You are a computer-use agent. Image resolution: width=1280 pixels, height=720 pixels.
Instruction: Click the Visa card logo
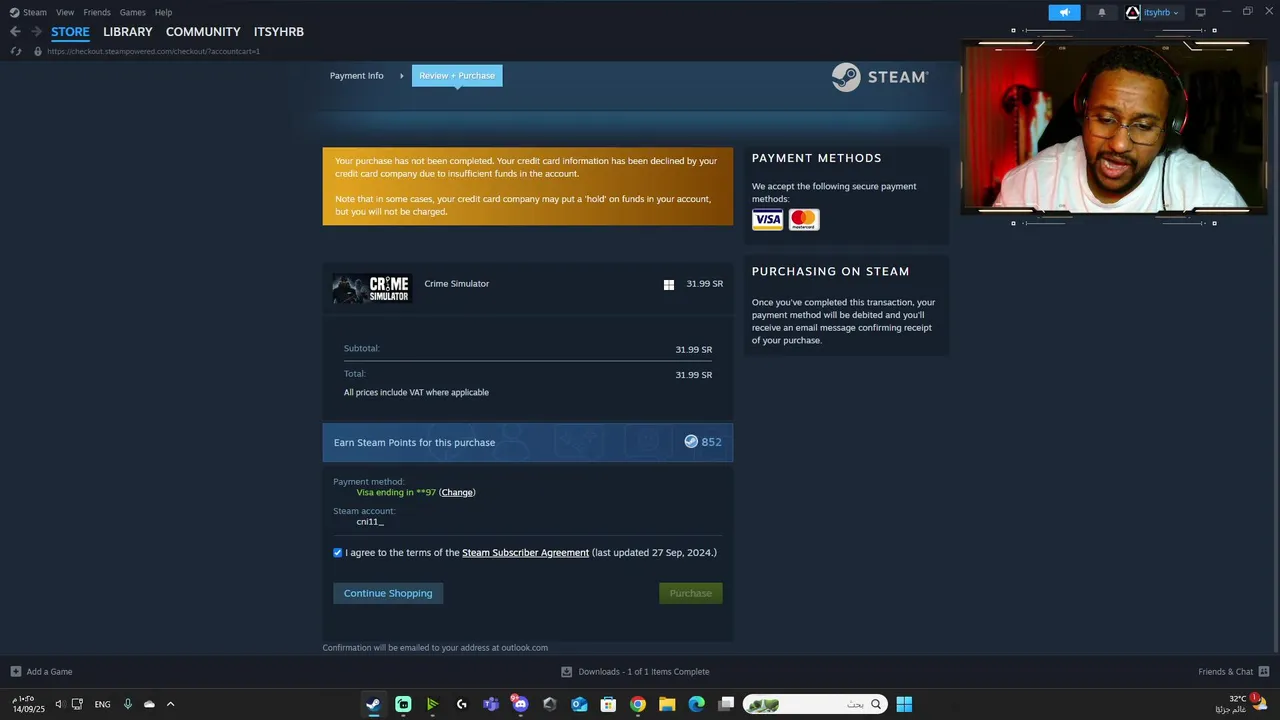(x=768, y=220)
